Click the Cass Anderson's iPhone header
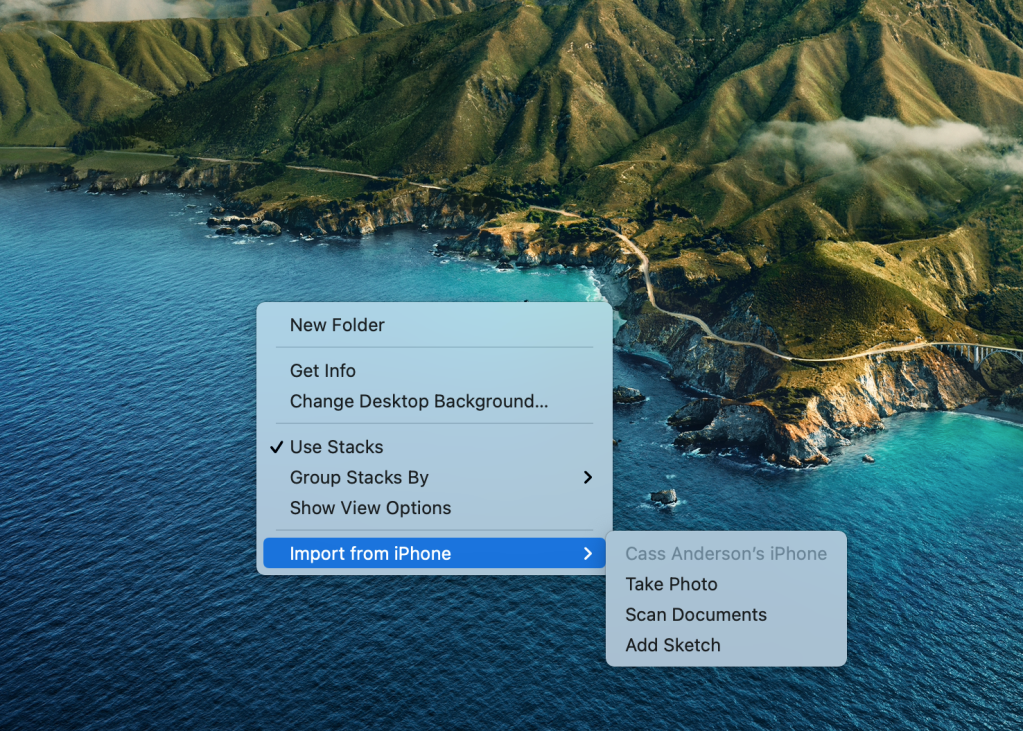 726,554
